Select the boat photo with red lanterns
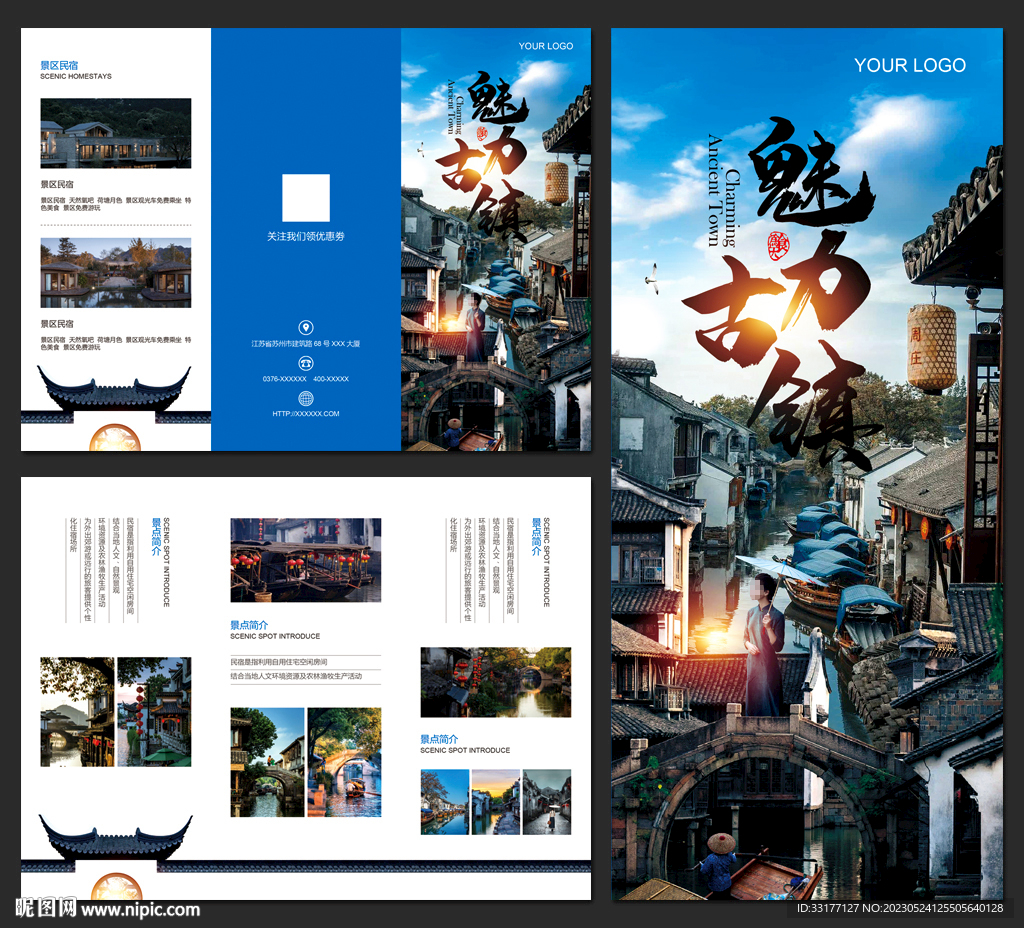 point(305,559)
